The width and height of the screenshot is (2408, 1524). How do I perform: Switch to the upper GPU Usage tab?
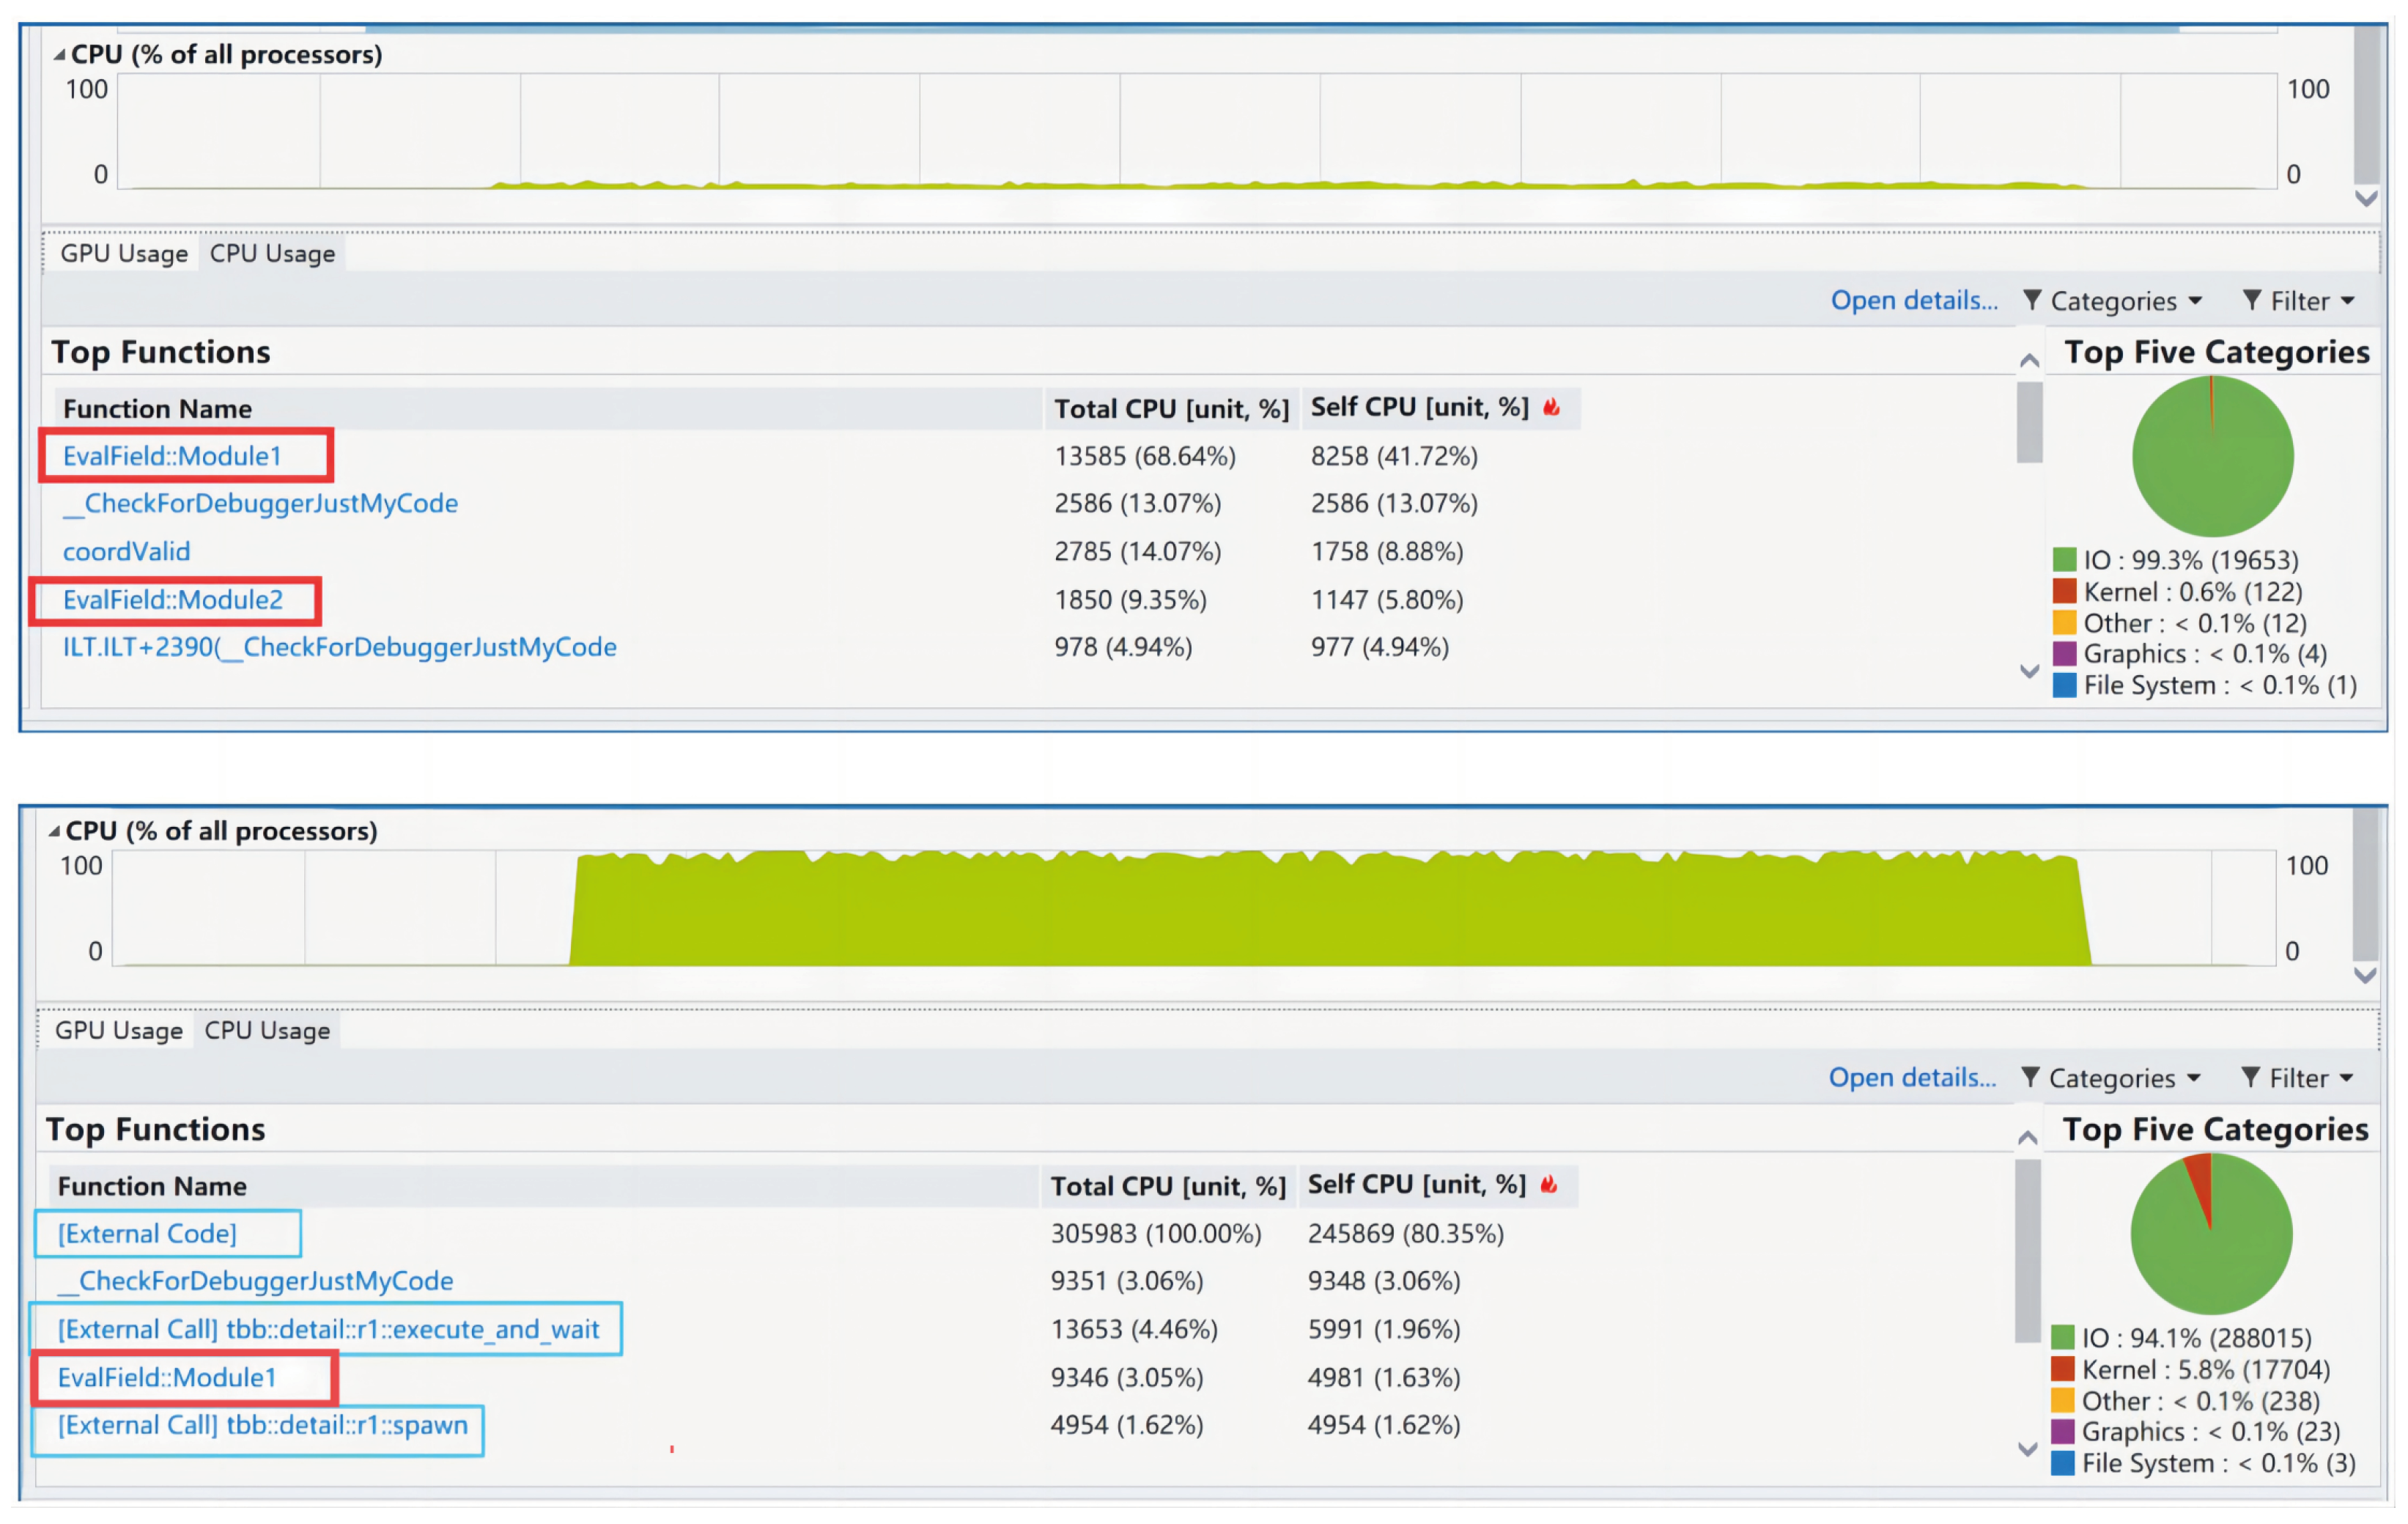coord(124,253)
